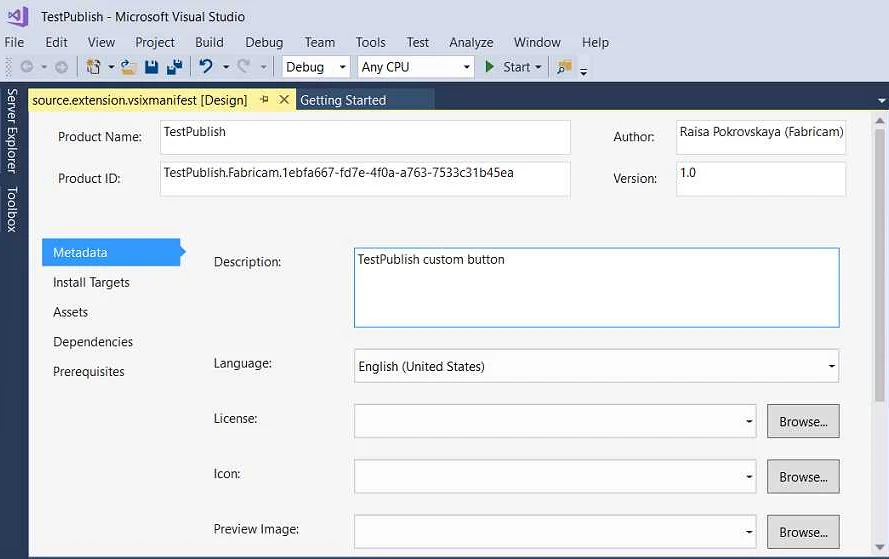Expand the License file dropdown
Viewport: 889px width, 559px height.
point(749,422)
